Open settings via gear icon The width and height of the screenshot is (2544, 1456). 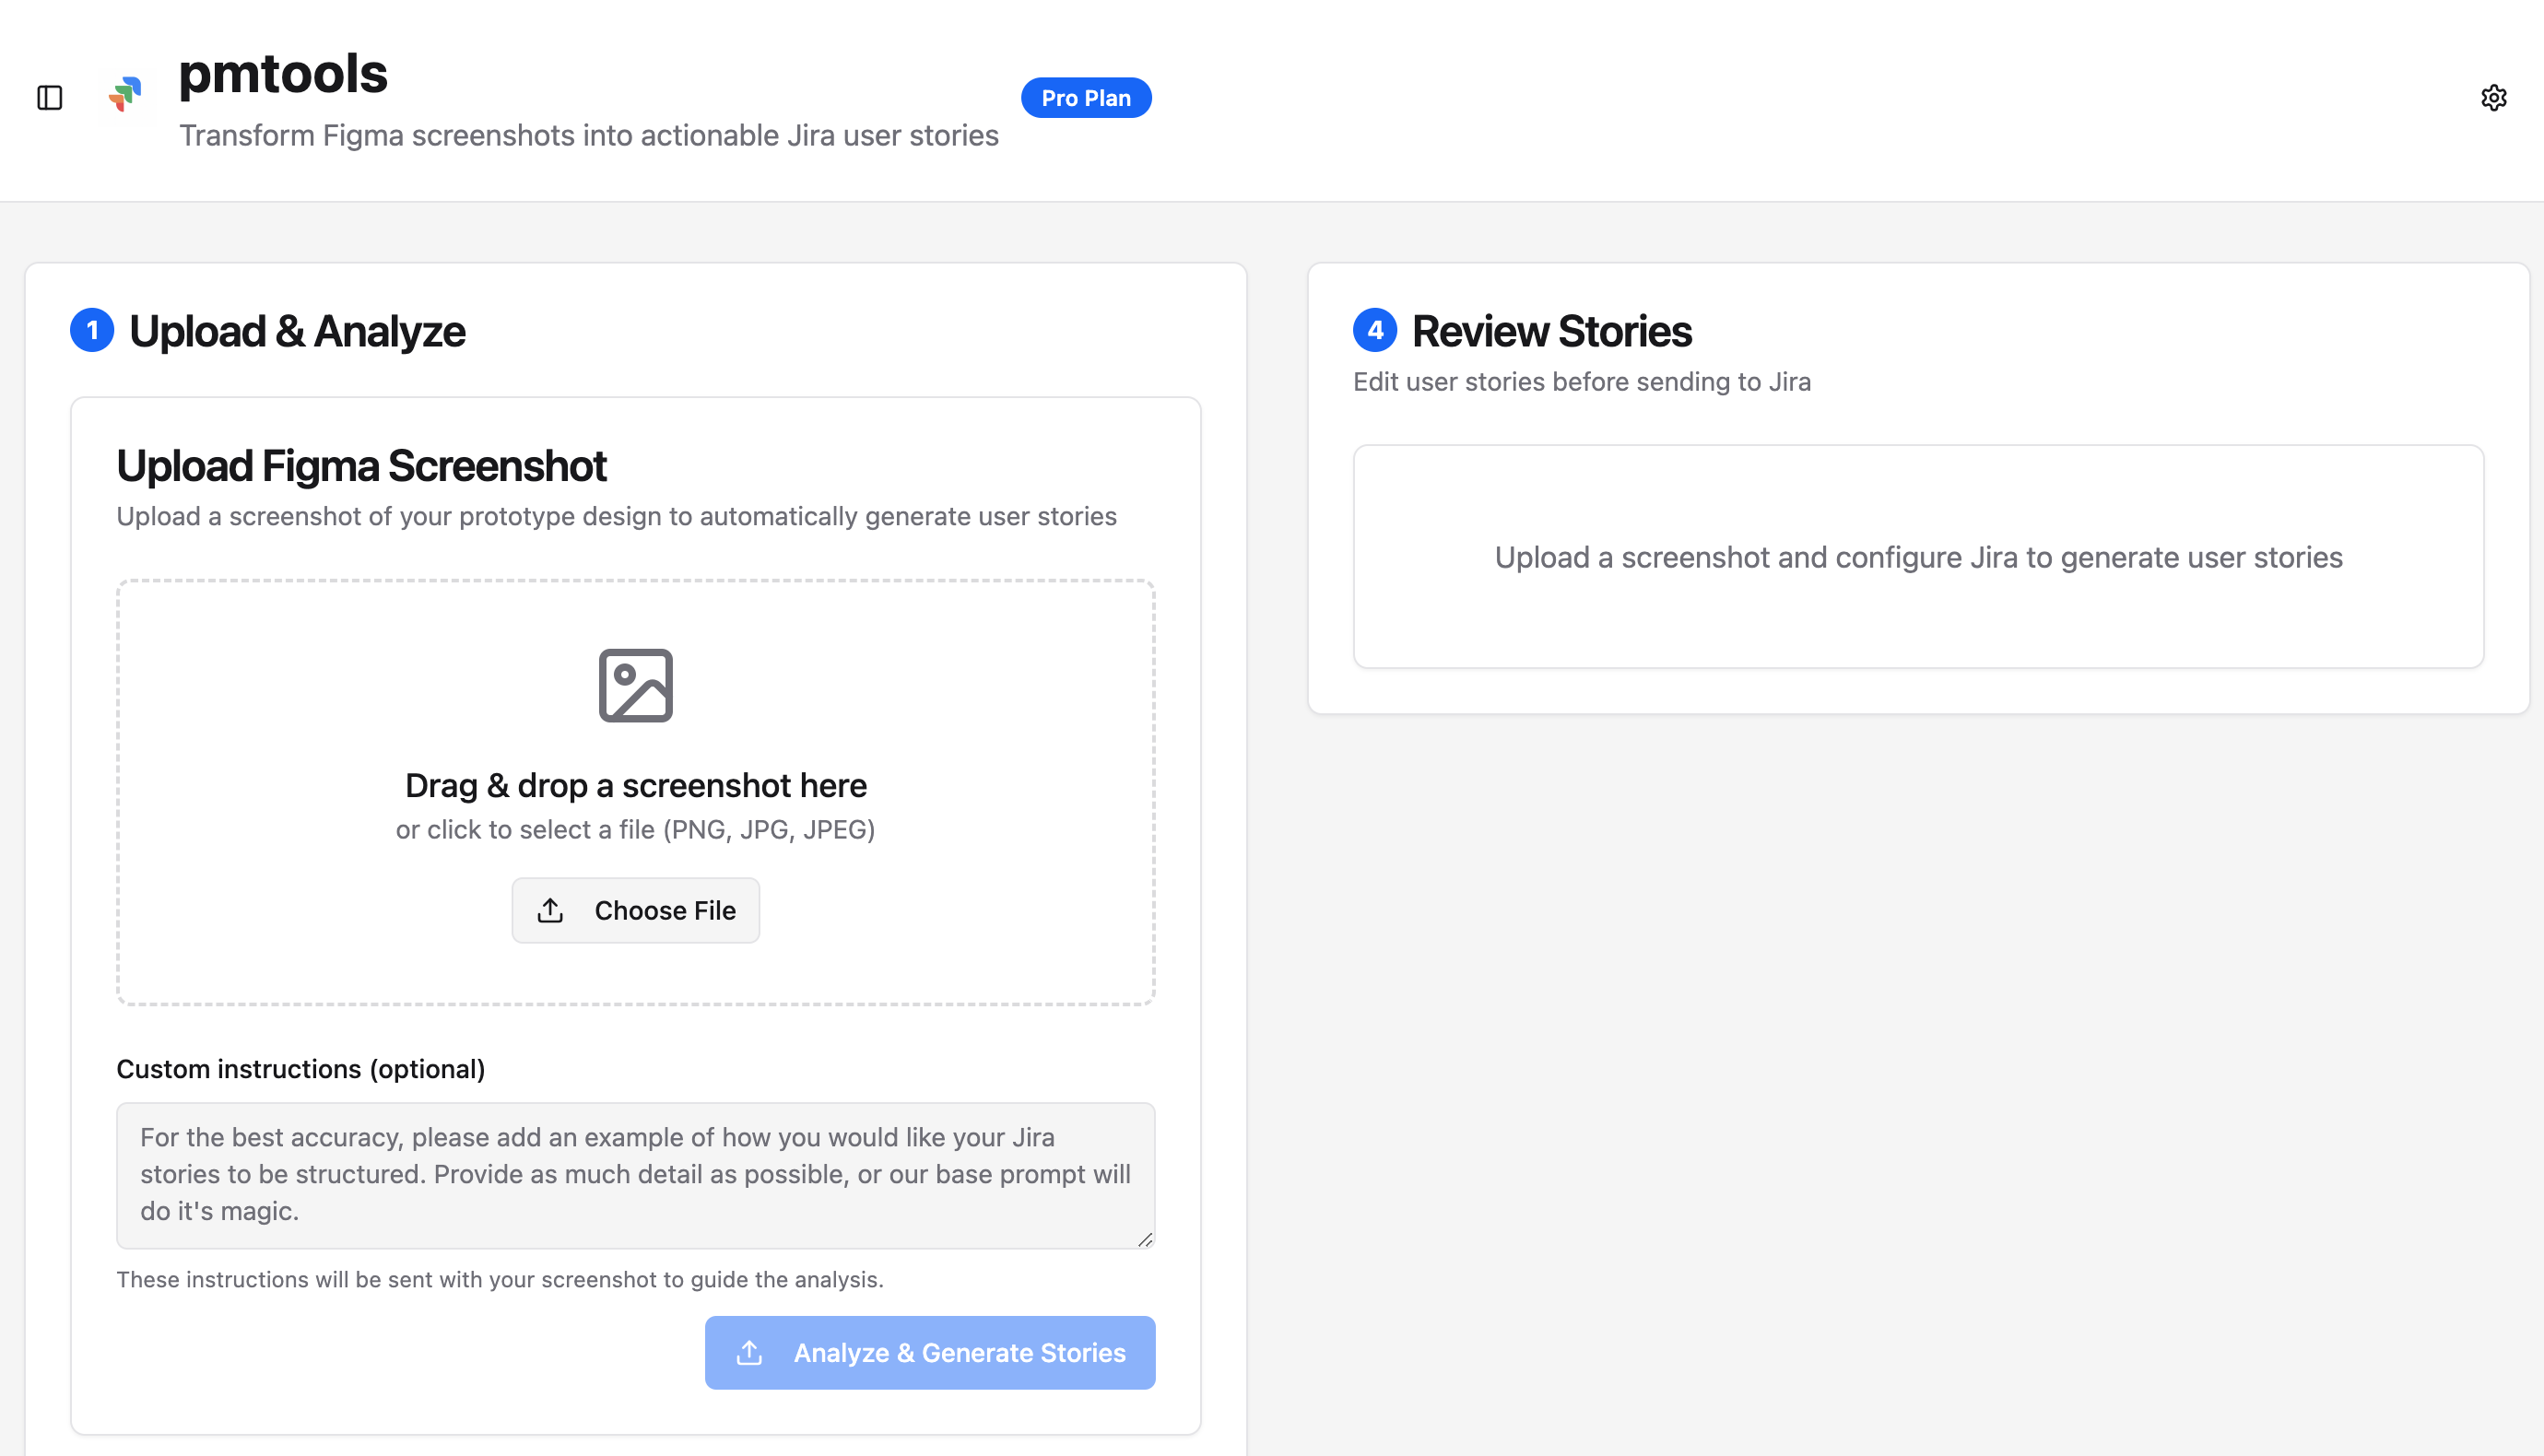click(2493, 98)
